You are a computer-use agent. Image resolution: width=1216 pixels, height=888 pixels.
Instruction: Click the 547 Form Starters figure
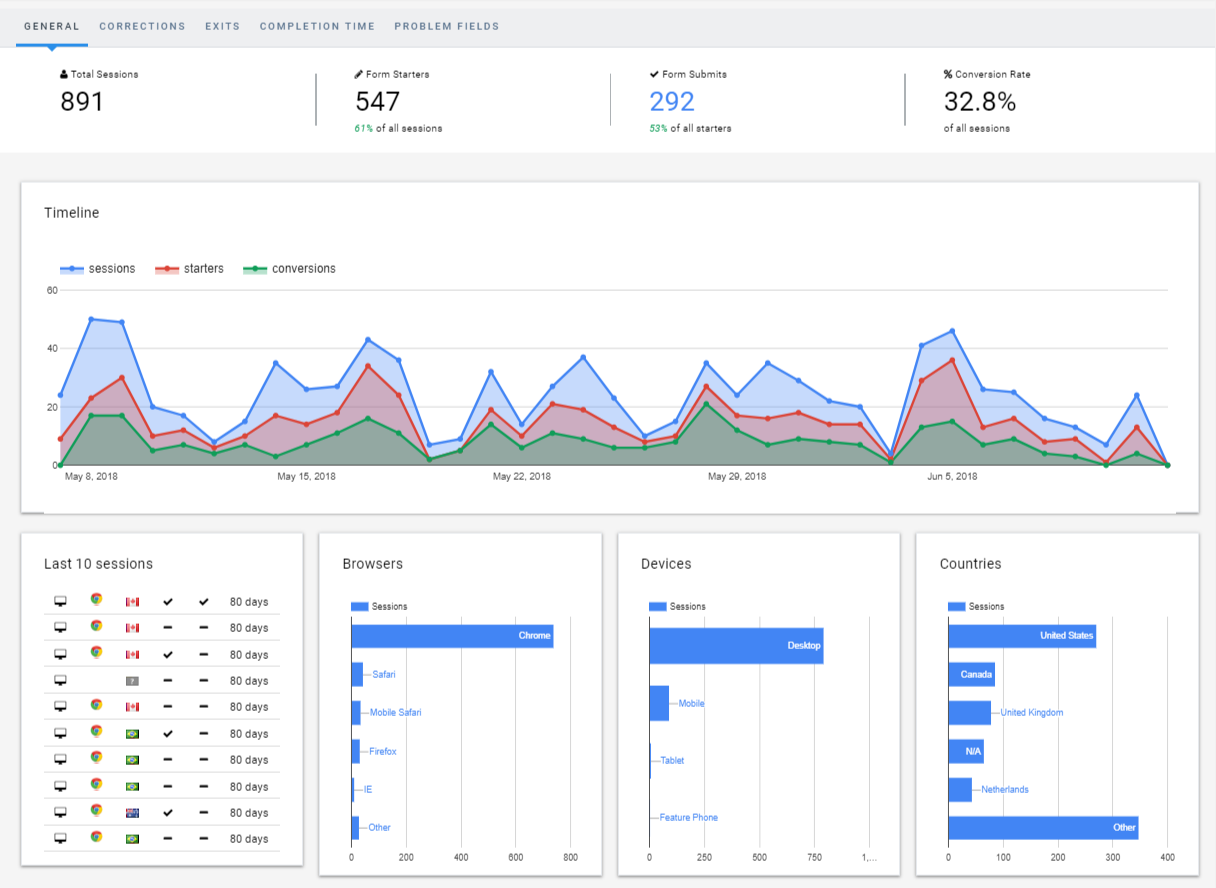click(377, 102)
